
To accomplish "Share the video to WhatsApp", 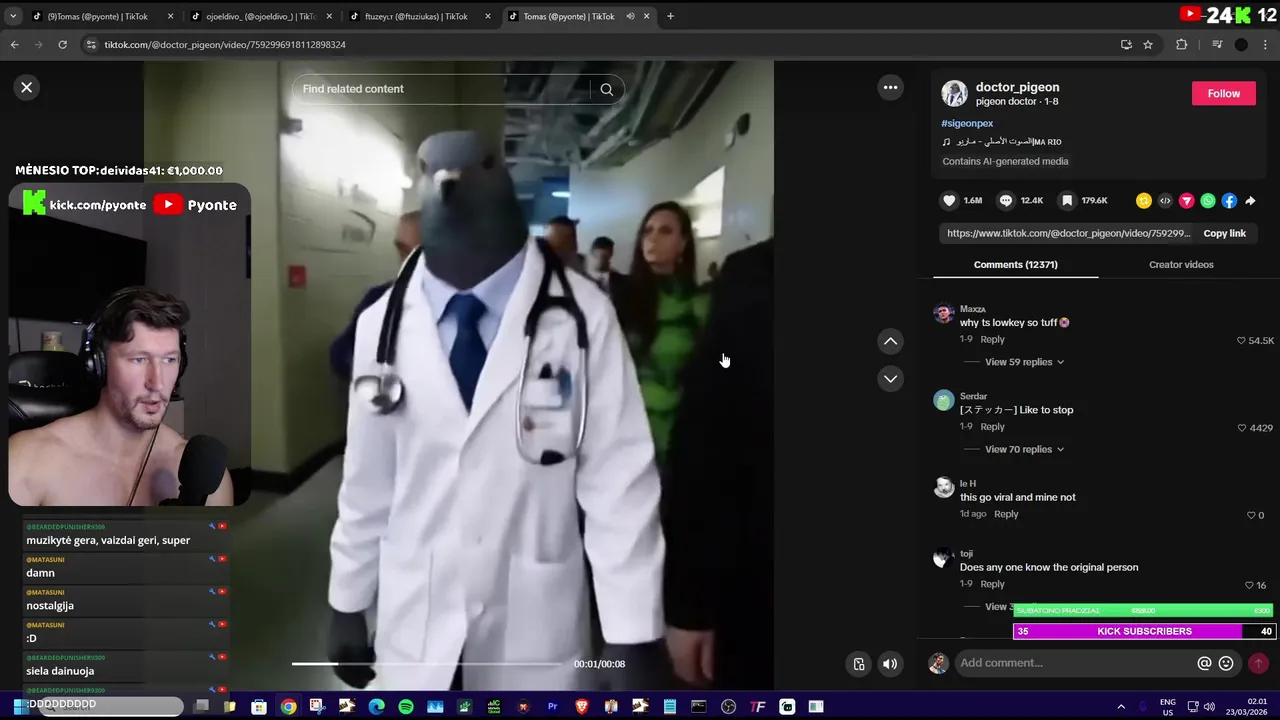I will pos(1208,201).
